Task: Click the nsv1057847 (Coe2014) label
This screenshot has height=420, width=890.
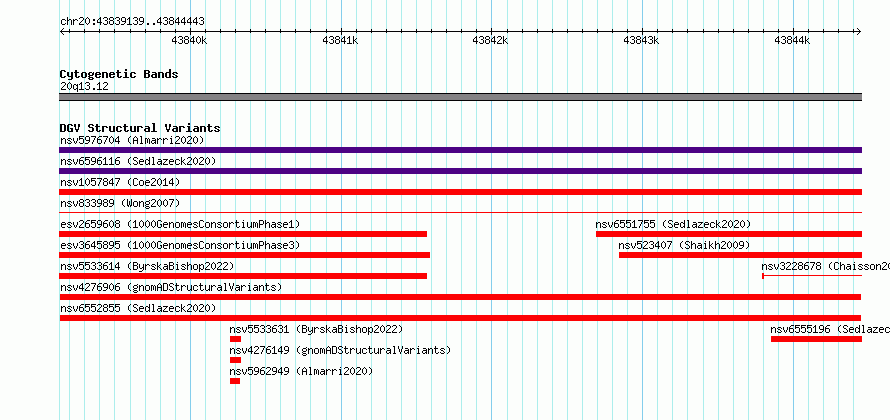Action: pyautogui.click(x=120, y=182)
